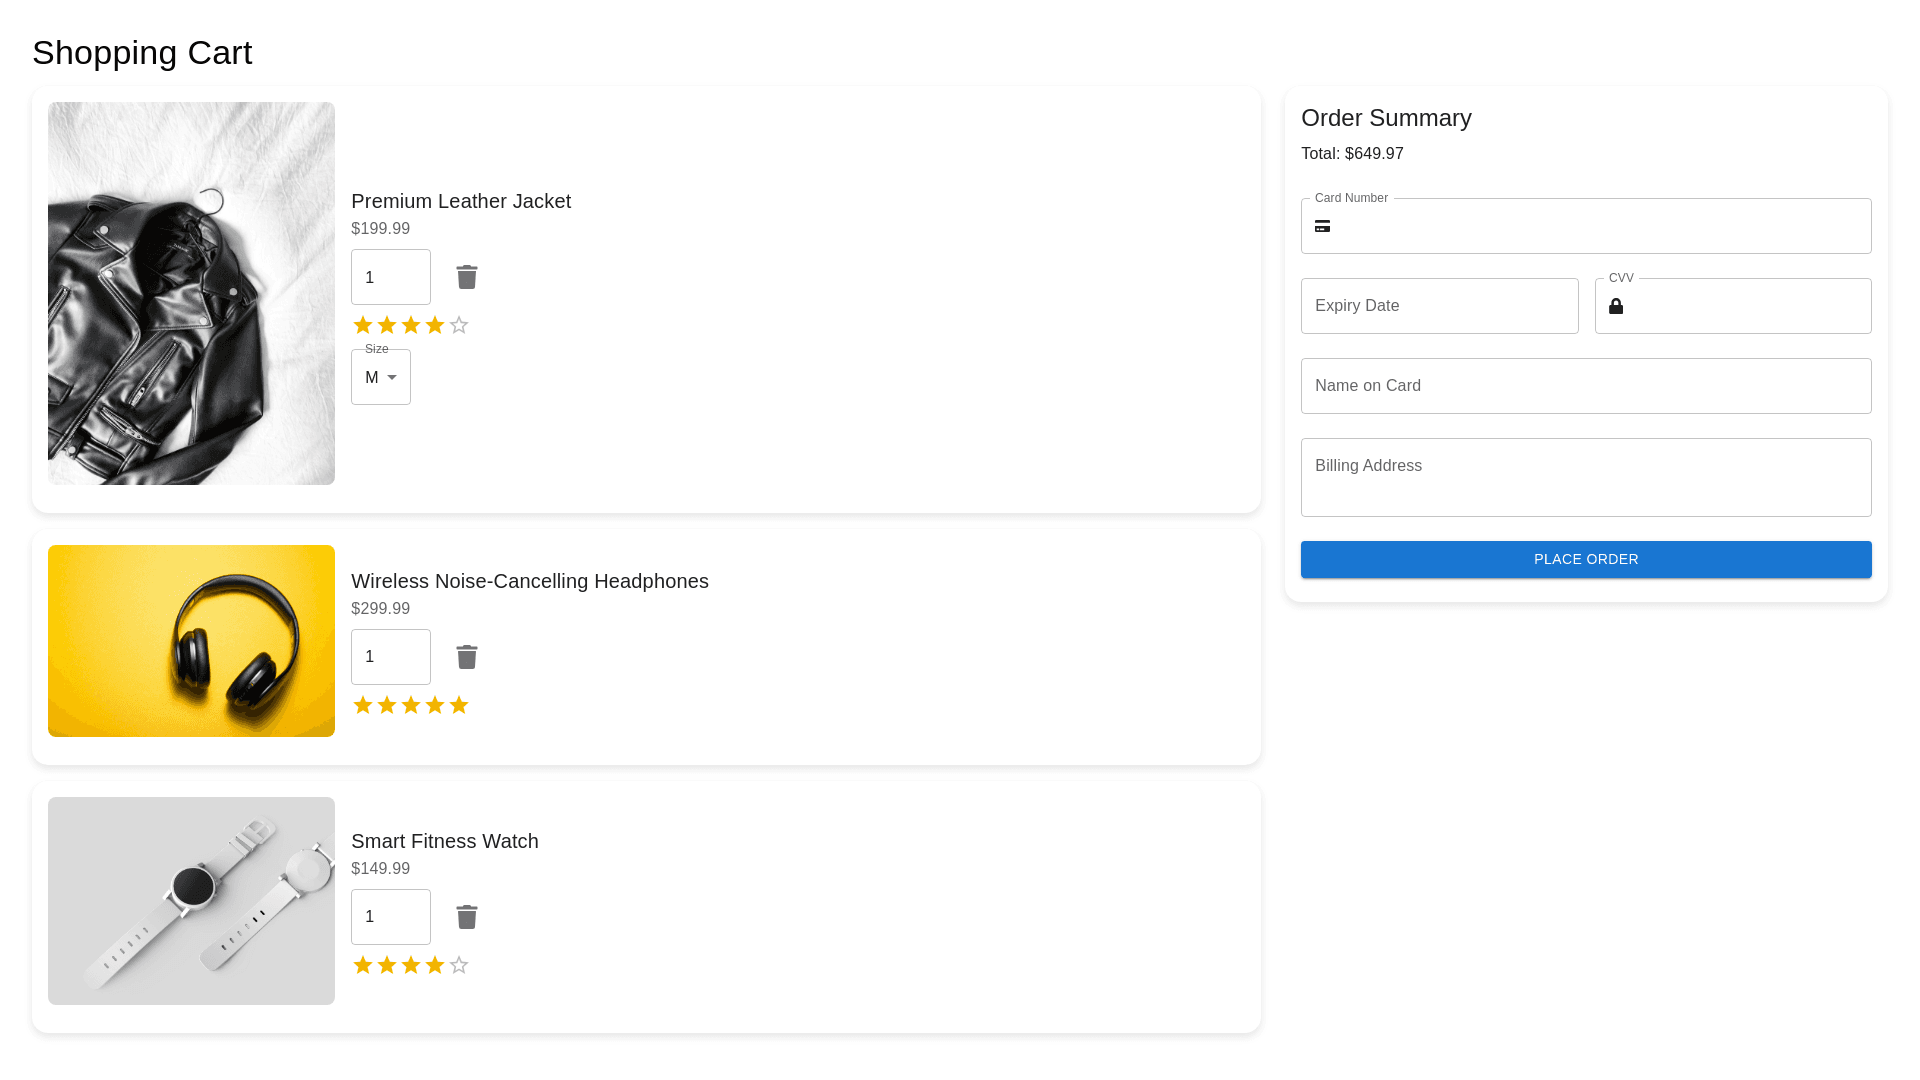This screenshot has height=1080, width=1920.
Task: Click the Smart Fitness Watch thumbnail
Action: 191,901
